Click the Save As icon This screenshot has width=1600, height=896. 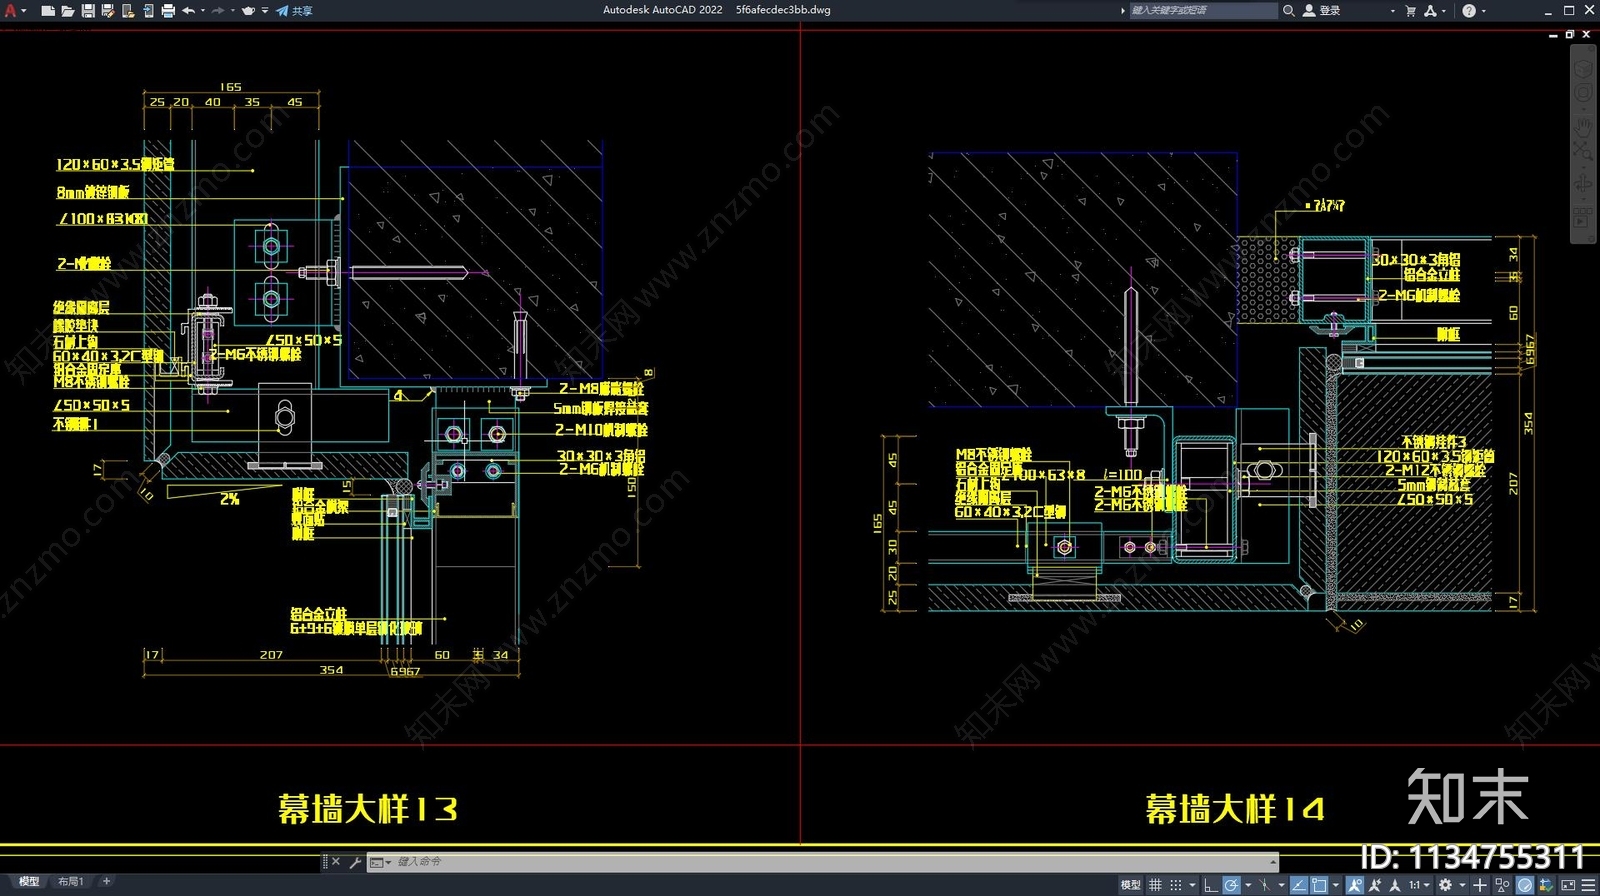pos(108,11)
